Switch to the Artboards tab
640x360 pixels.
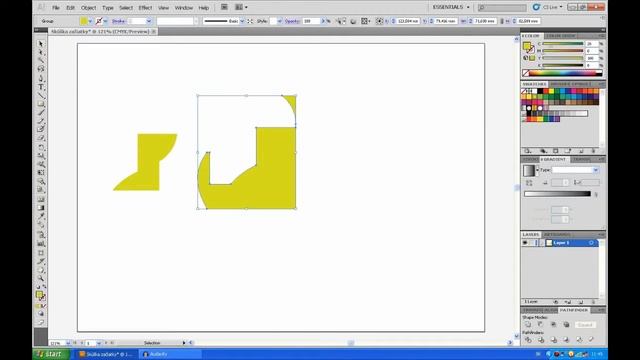(557, 235)
